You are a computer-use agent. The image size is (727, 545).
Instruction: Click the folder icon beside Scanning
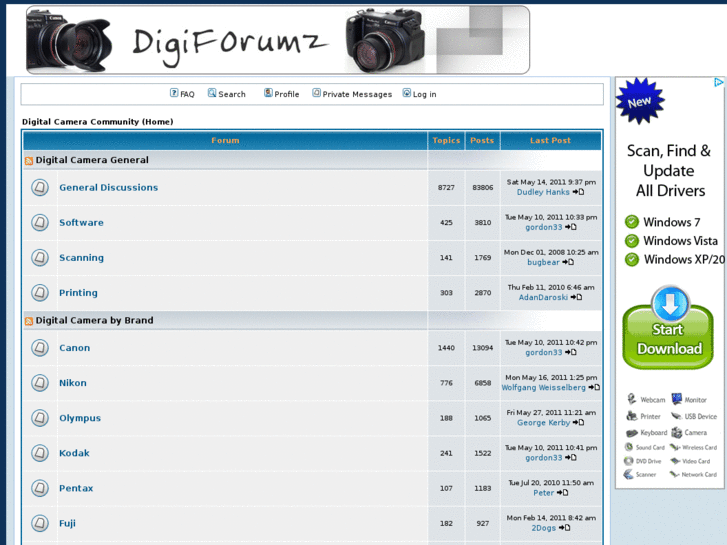40,257
